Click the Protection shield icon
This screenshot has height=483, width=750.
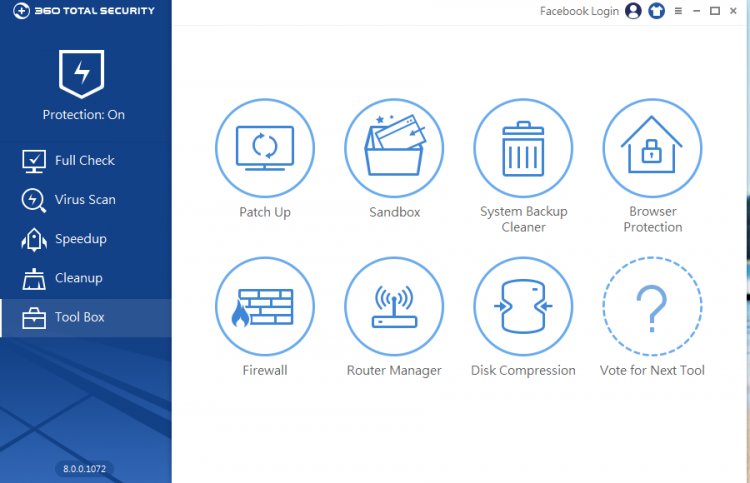click(x=82, y=74)
